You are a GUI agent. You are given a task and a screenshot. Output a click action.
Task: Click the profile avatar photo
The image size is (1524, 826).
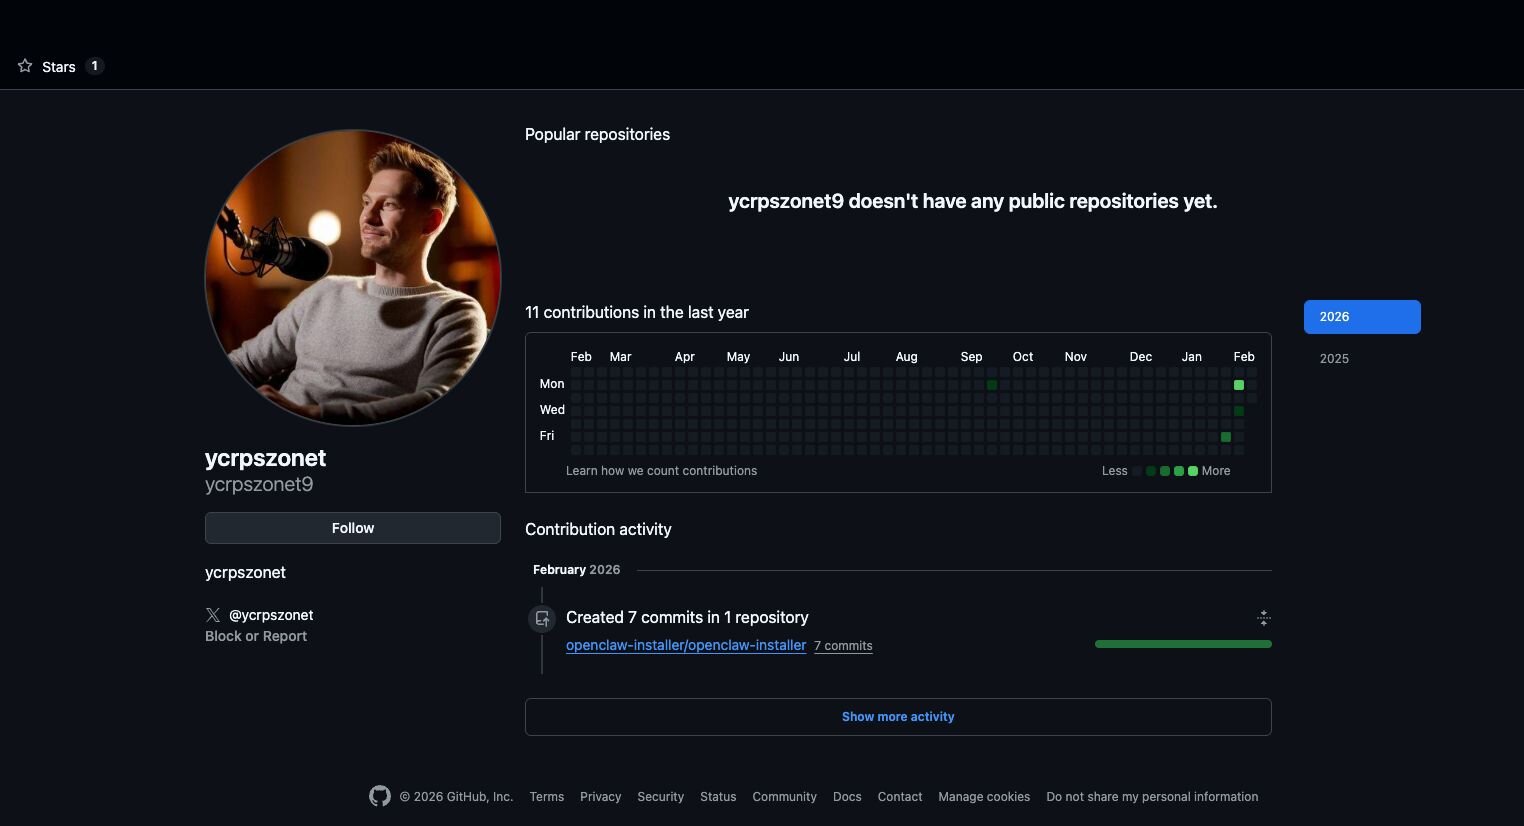pyautogui.click(x=353, y=278)
